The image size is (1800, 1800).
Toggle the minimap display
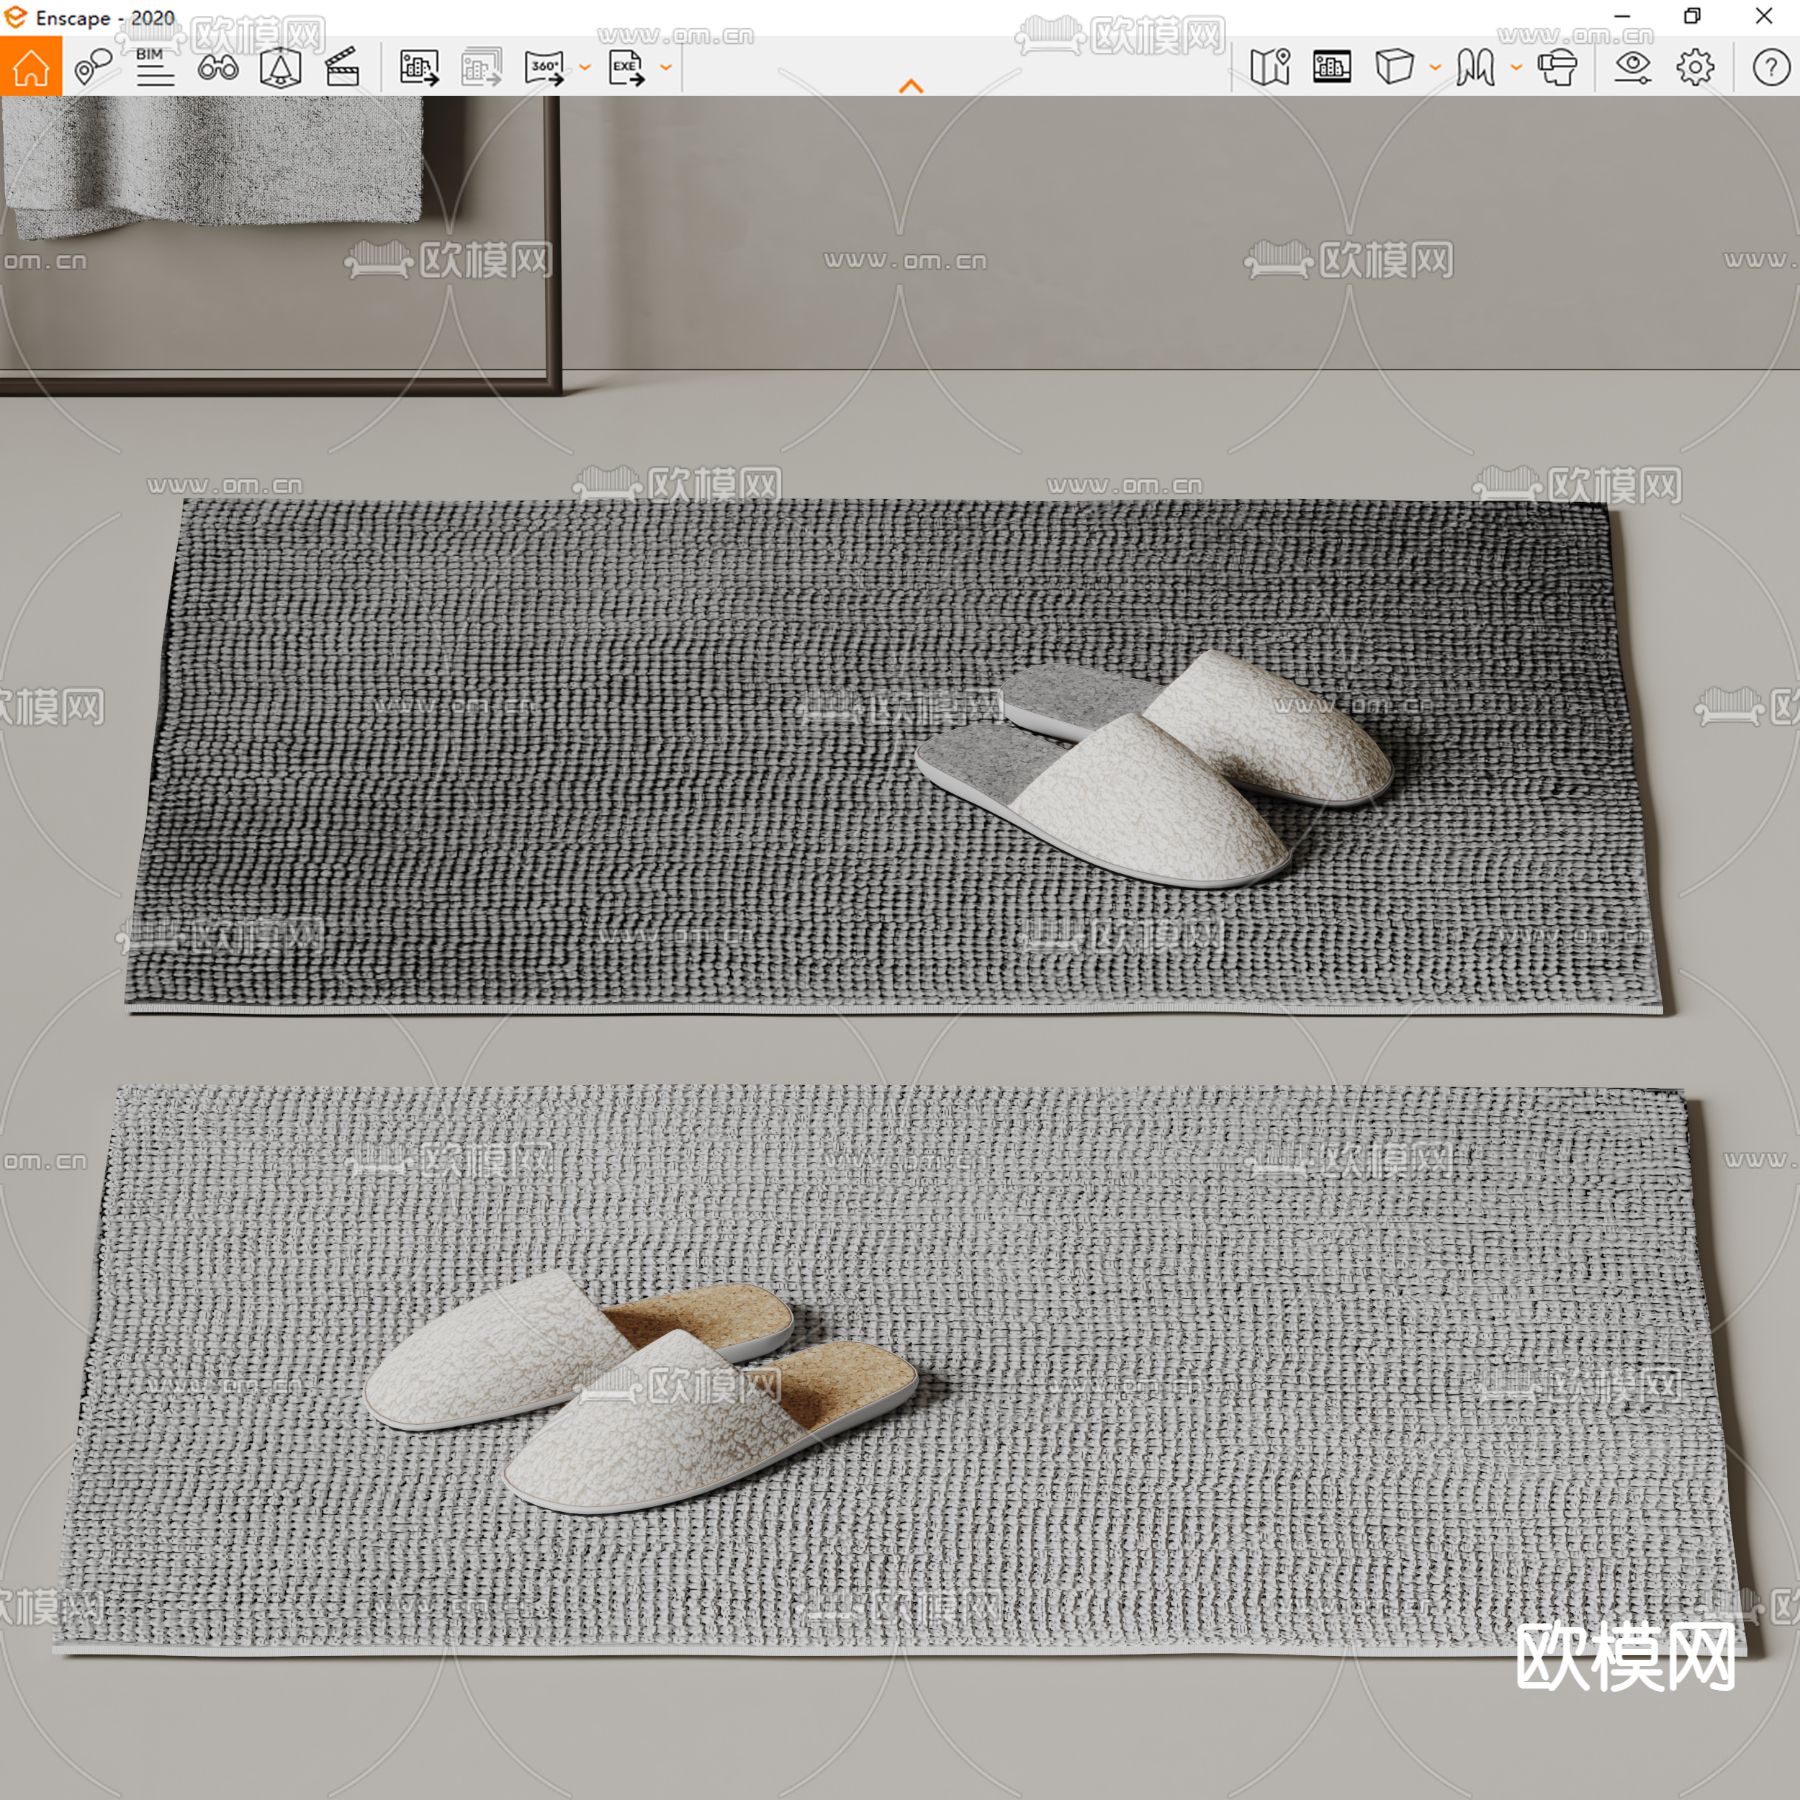tap(1270, 68)
